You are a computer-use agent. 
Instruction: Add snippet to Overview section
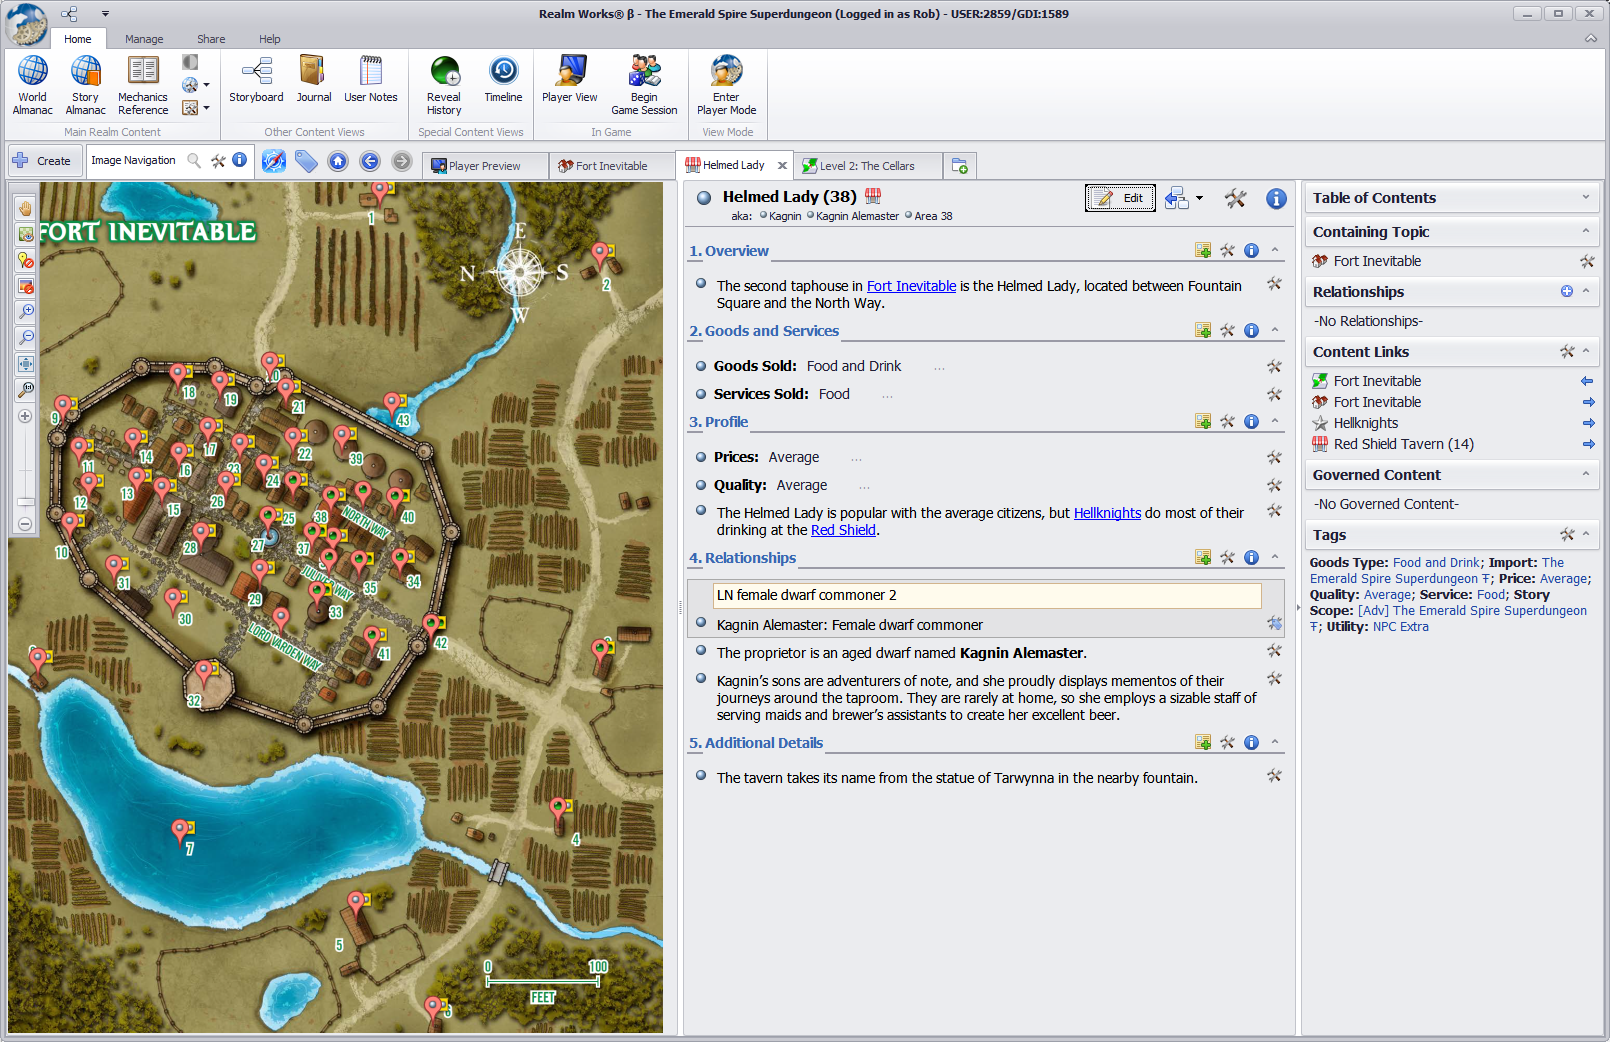[x=1203, y=250]
